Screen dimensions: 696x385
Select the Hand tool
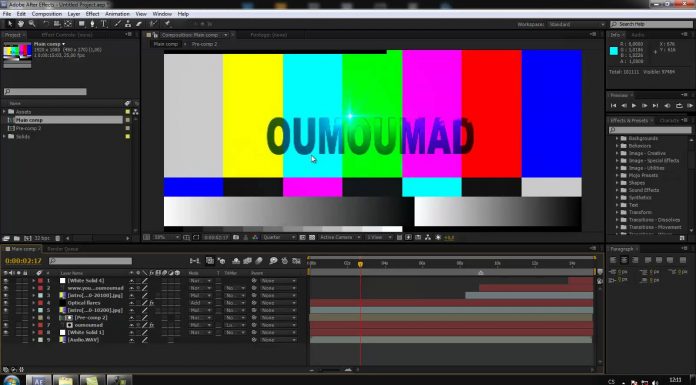[x=20, y=24]
